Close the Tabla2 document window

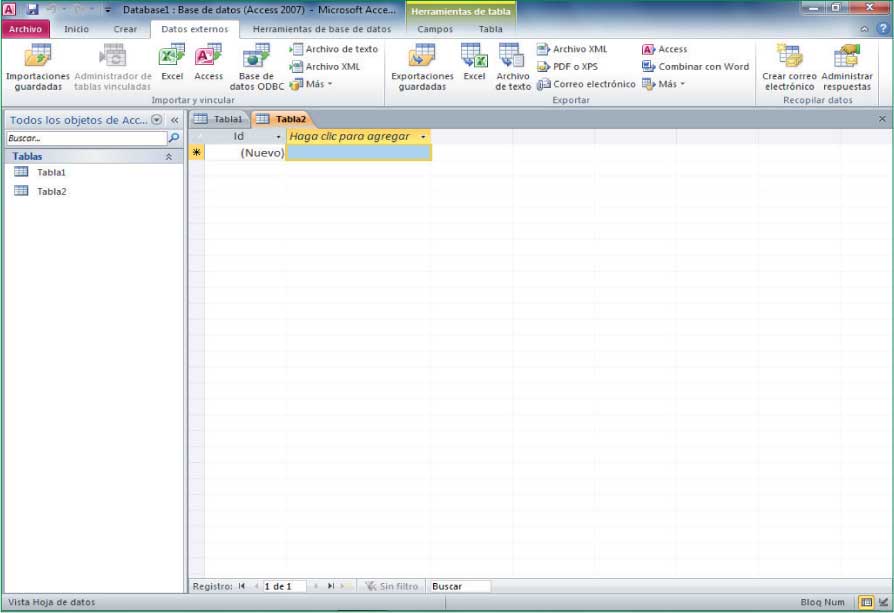tap(882, 119)
